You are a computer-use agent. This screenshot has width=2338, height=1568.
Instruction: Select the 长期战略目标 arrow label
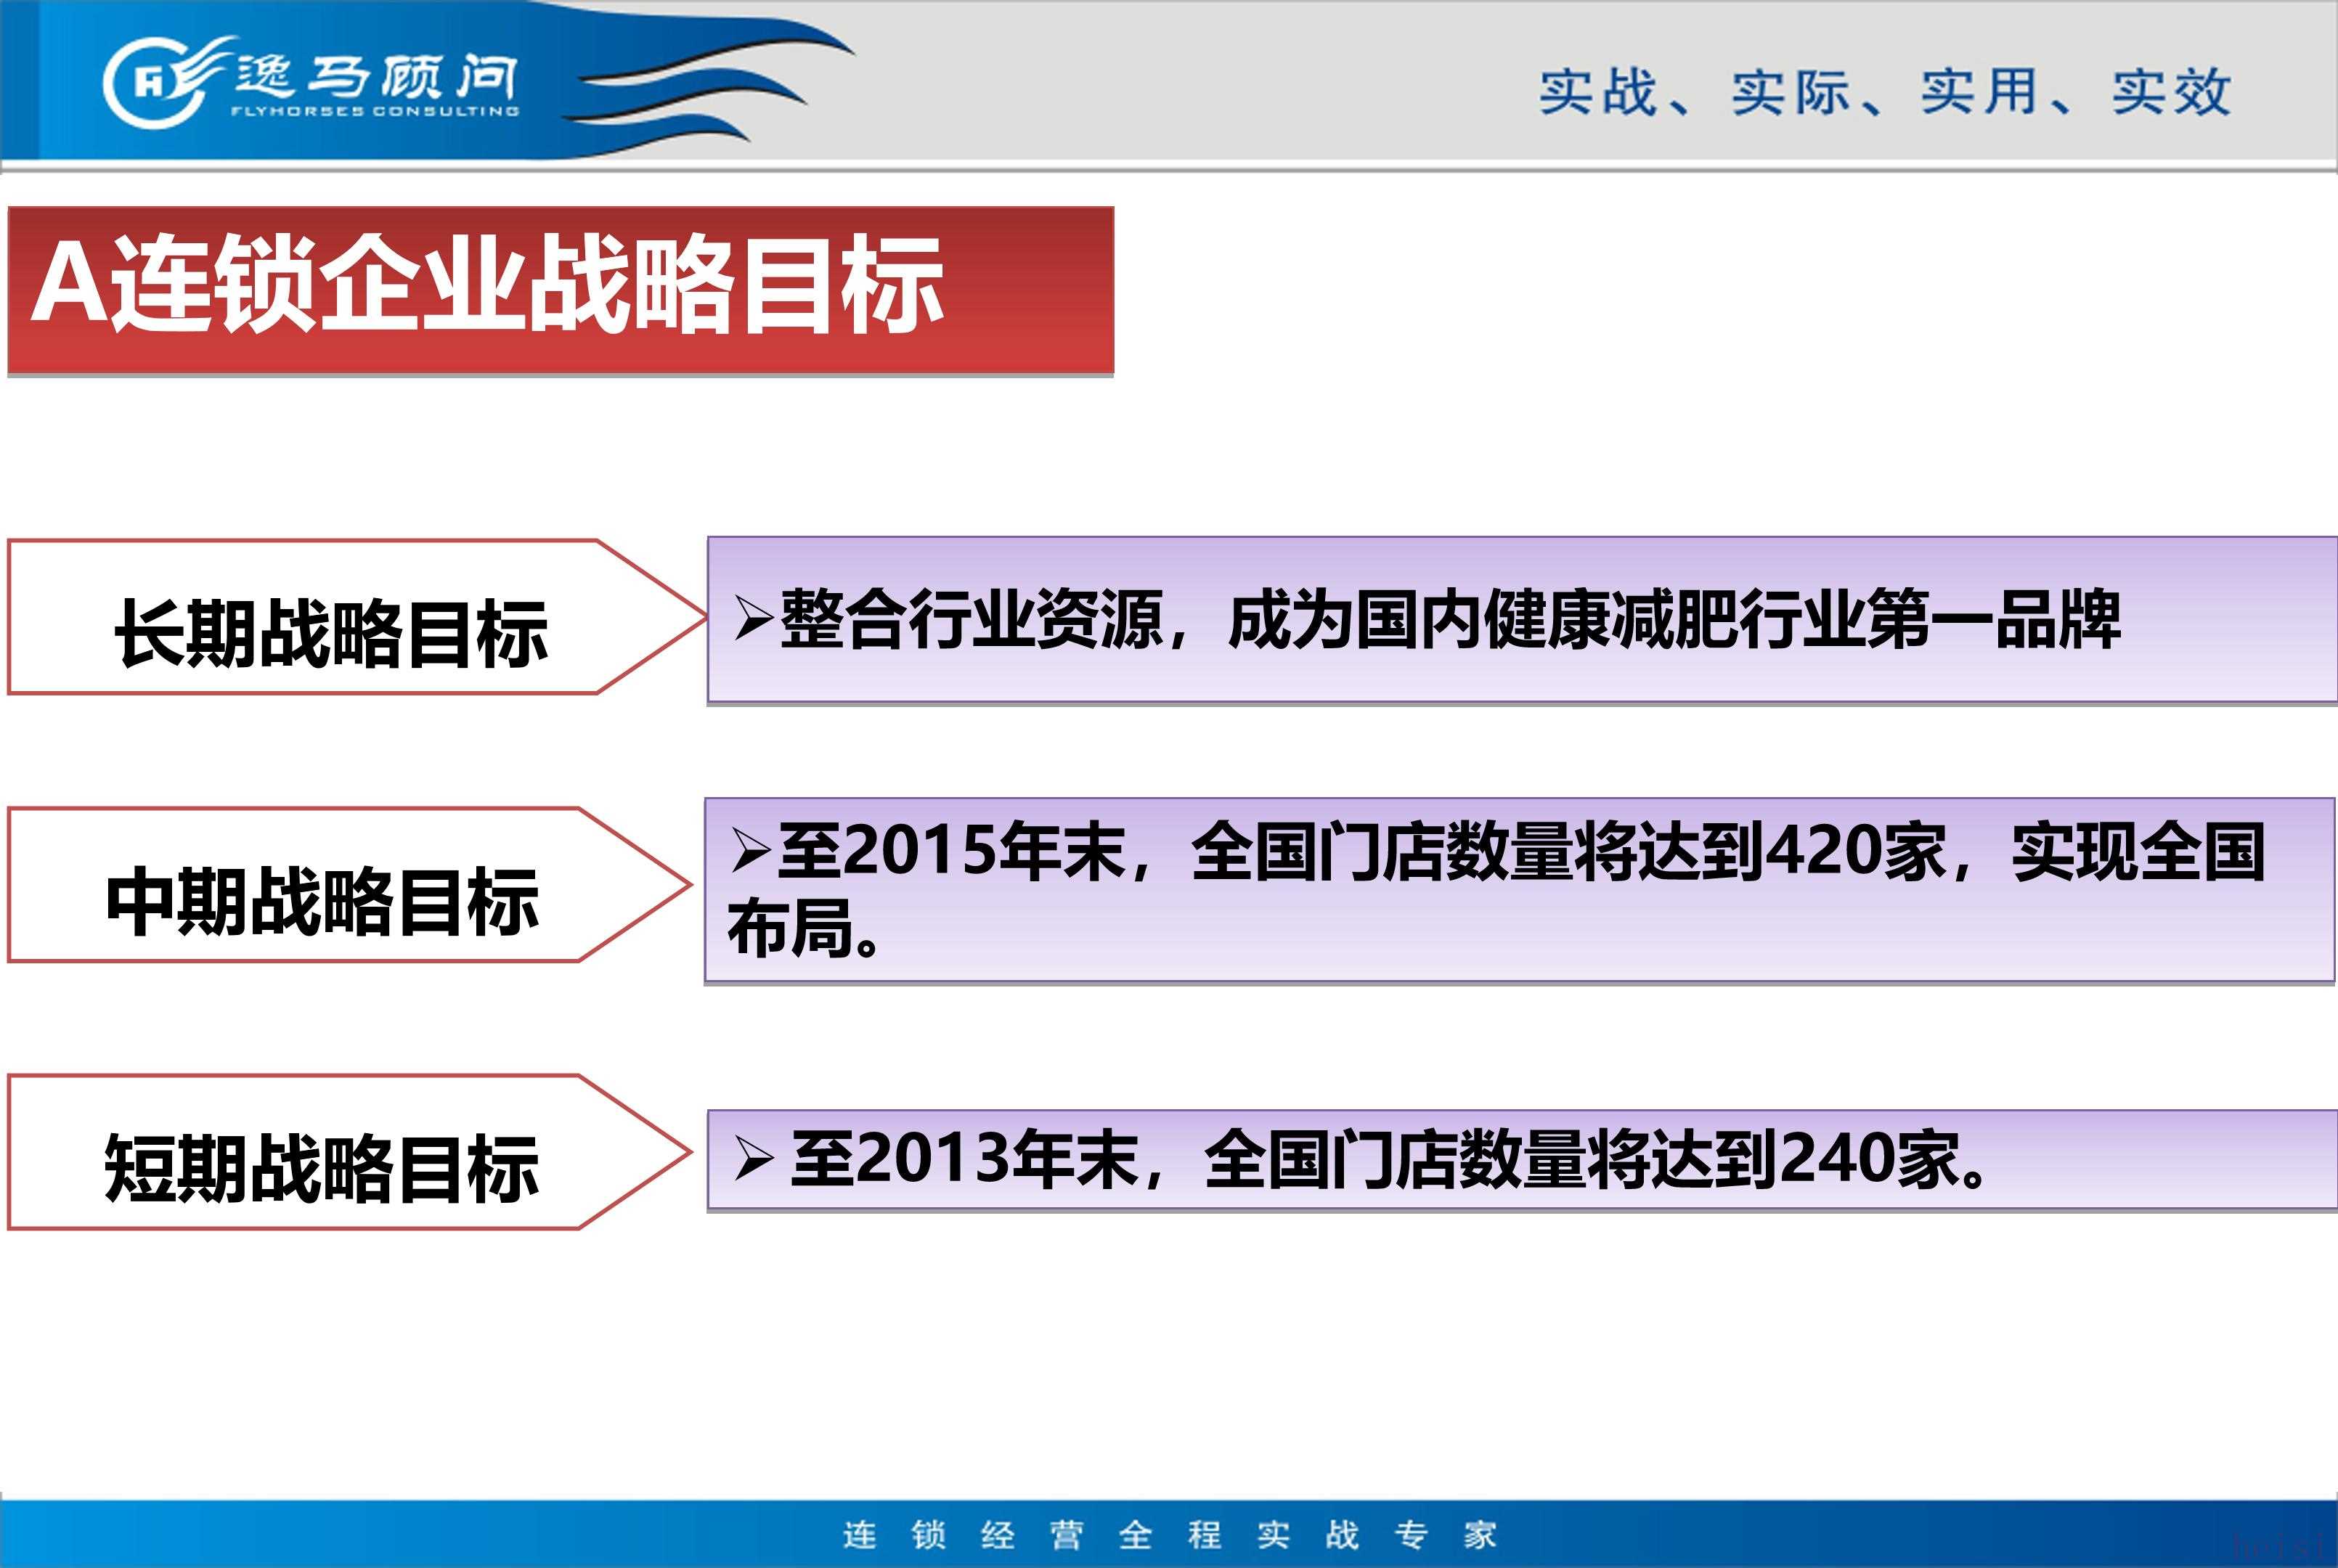pyautogui.click(x=357, y=617)
